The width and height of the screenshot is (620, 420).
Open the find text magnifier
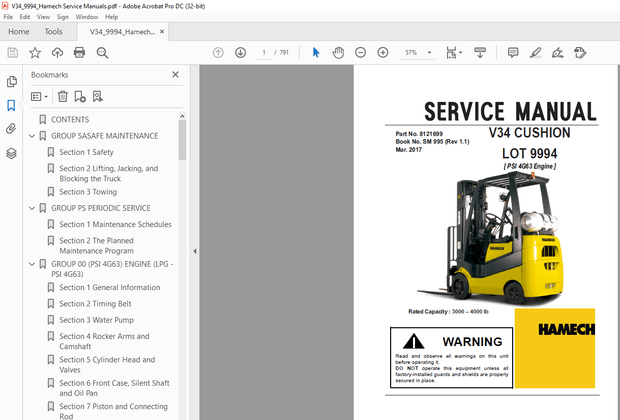102,53
